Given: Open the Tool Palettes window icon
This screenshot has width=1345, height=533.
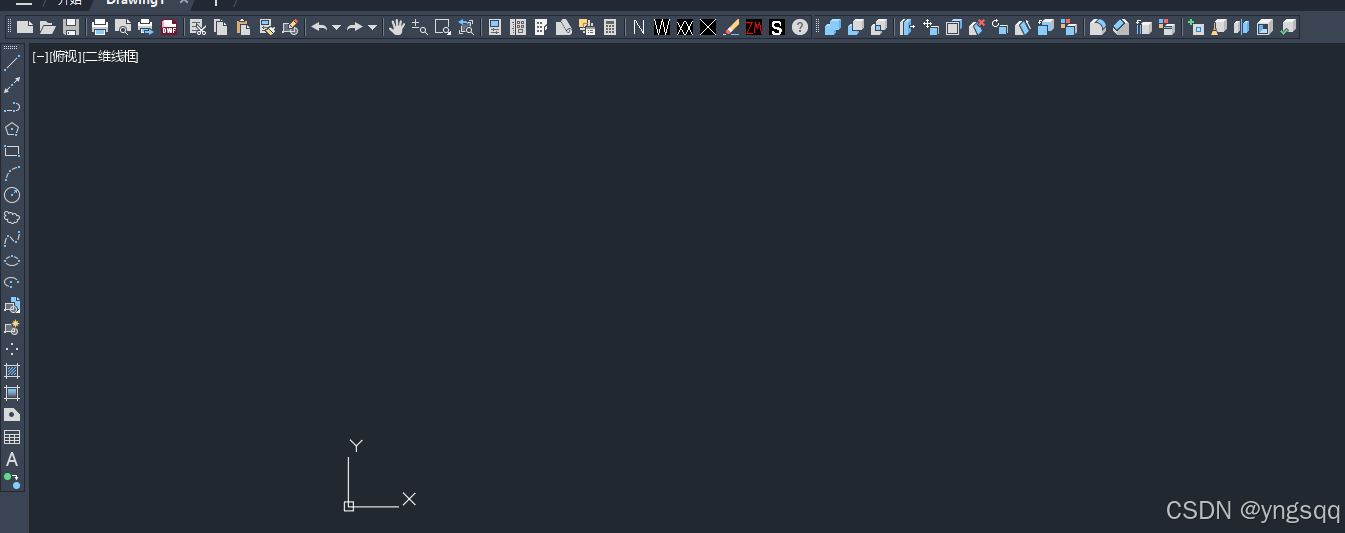Looking at the screenshot, I should [541, 27].
